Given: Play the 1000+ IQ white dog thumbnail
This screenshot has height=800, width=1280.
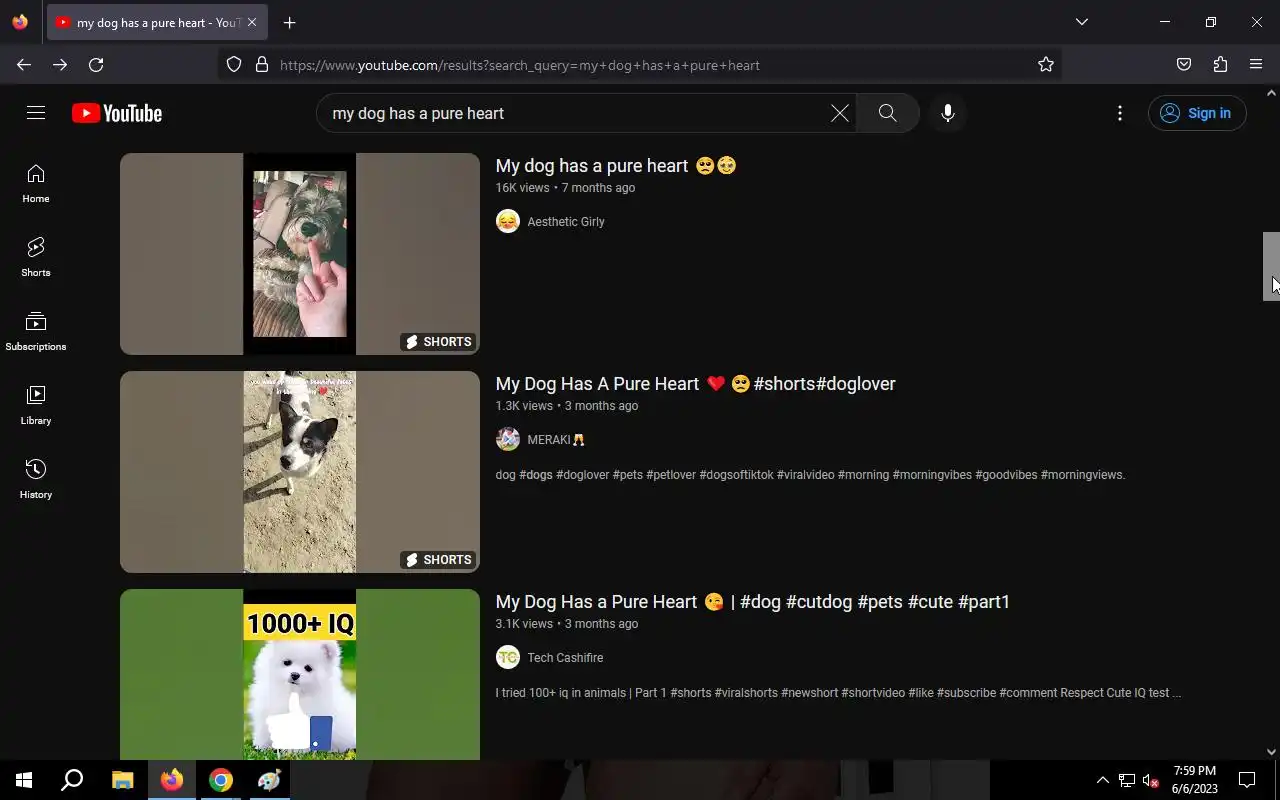Looking at the screenshot, I should (300, 674).
